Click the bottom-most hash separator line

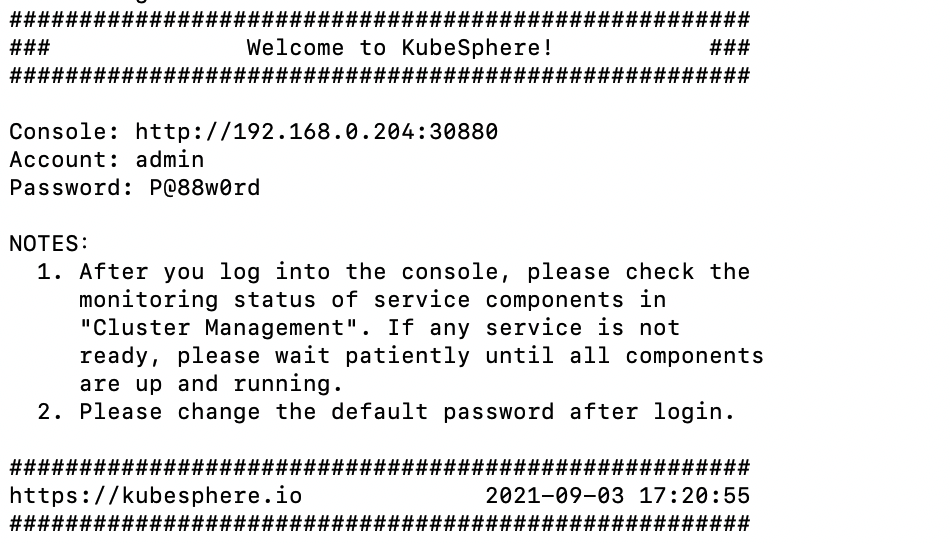(379, 524)
